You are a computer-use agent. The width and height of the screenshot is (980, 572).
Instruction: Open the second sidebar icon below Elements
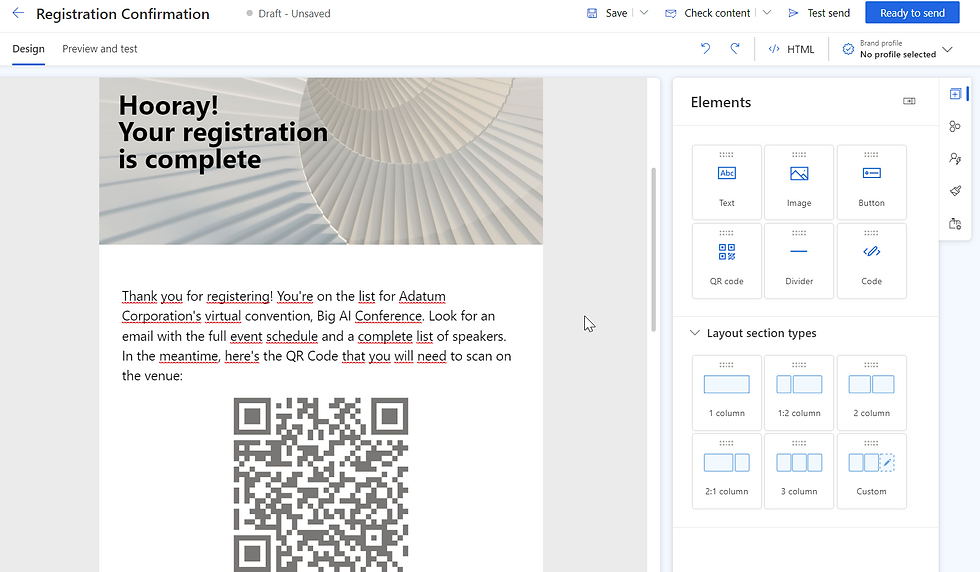pyautogui.click(x=955, y=126)
